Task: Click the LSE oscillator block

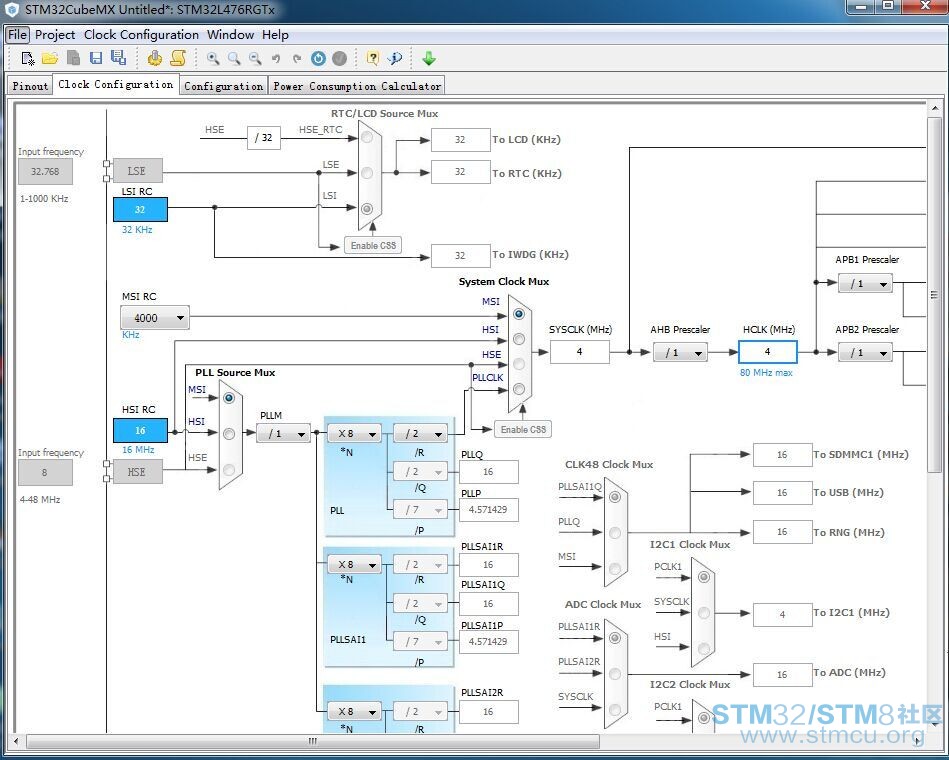Action: click(x=137, y=171)
